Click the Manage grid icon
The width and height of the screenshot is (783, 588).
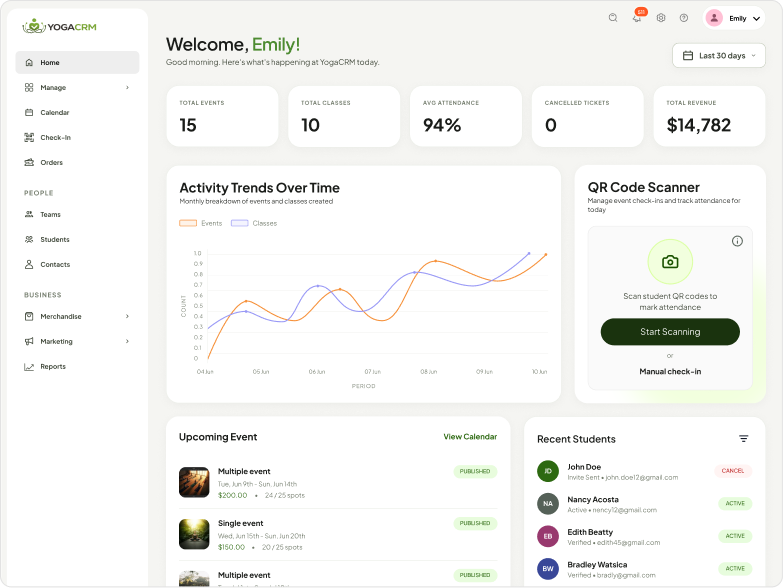click(x=29, y=87)
